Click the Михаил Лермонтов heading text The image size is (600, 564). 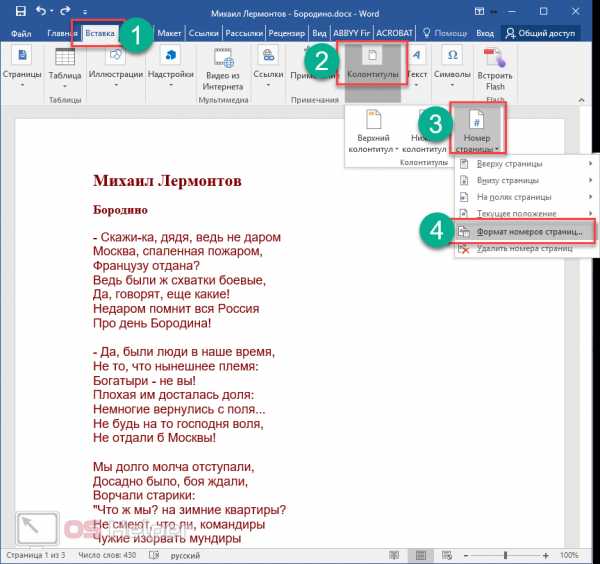coord(167,181)
